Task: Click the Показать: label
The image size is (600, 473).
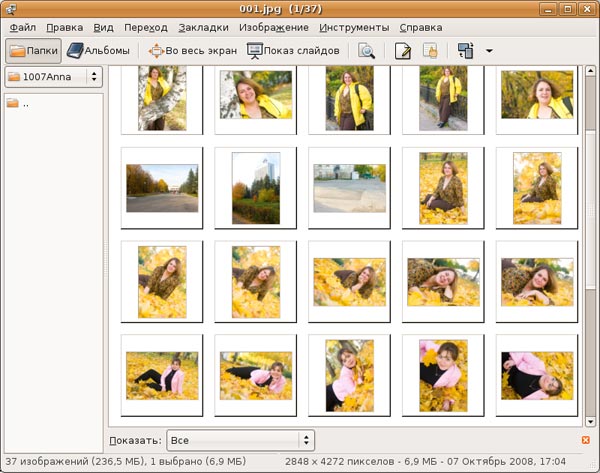Action: [x=135, y=440]
